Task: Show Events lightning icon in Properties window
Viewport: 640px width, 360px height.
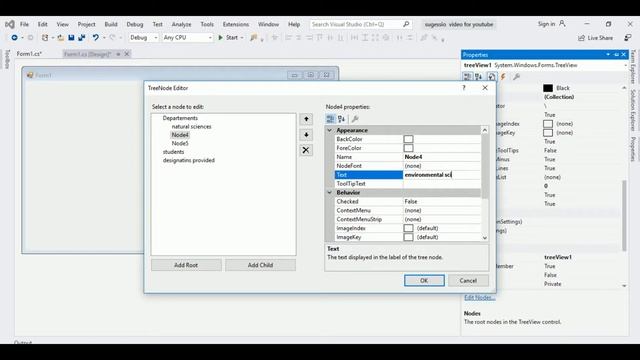Action: 503,76
